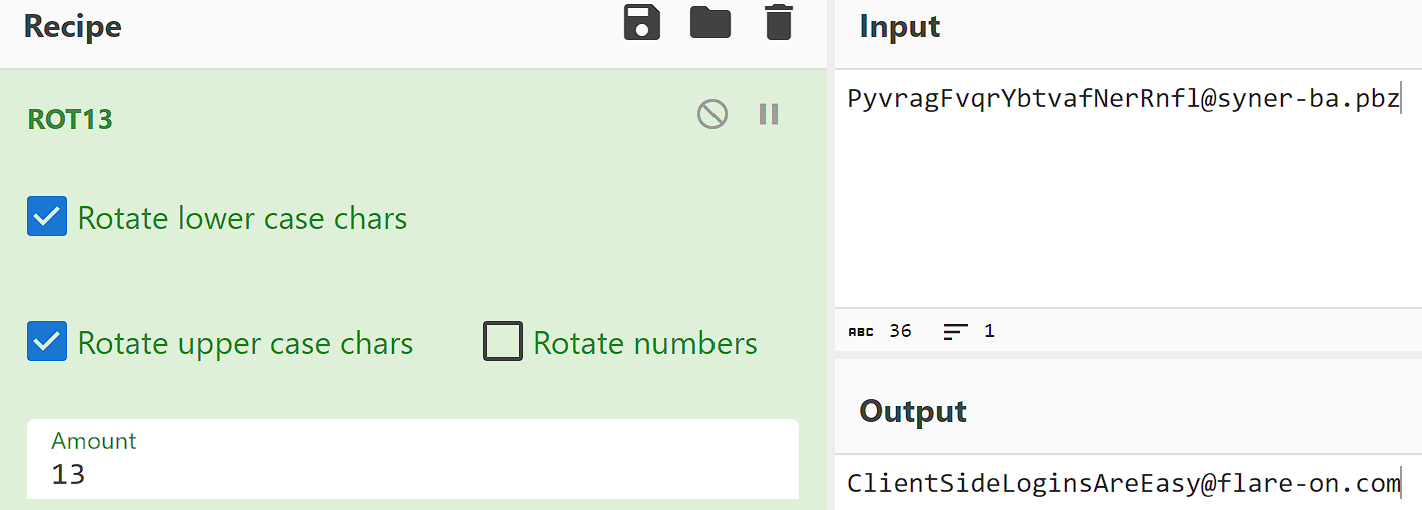Select the ROT13 operation title
Image resolution: width=1422 pixels, height=510 pixels.
[70, 120]
